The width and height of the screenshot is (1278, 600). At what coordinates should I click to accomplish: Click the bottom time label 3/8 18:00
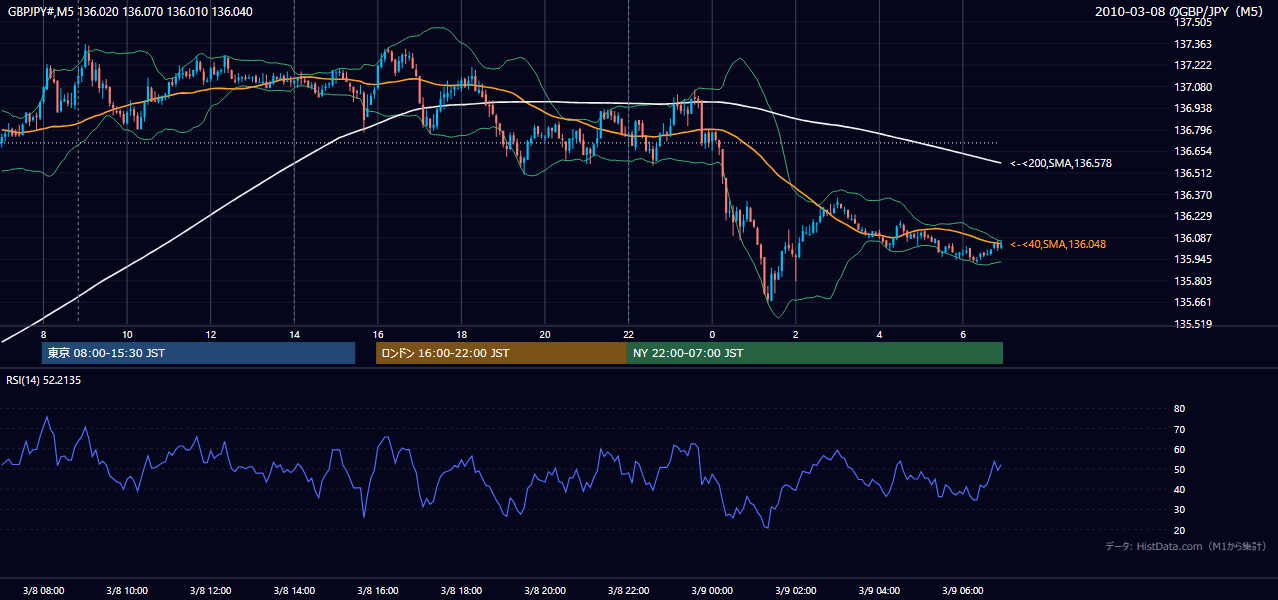[461, 591]
